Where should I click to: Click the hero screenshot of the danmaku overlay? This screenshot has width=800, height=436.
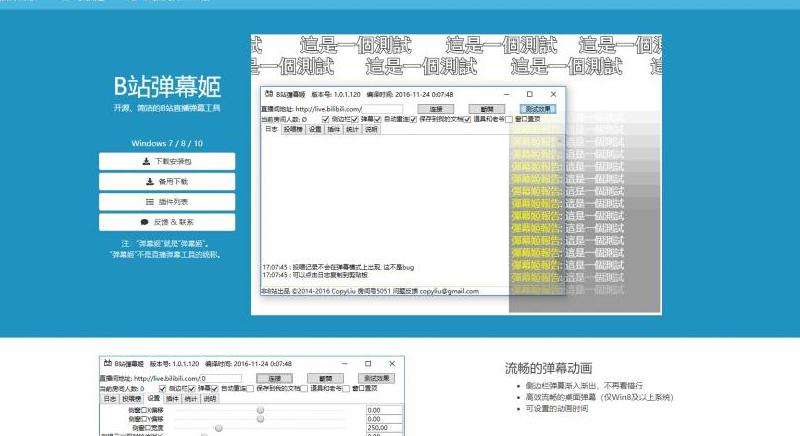click(456, 174)
